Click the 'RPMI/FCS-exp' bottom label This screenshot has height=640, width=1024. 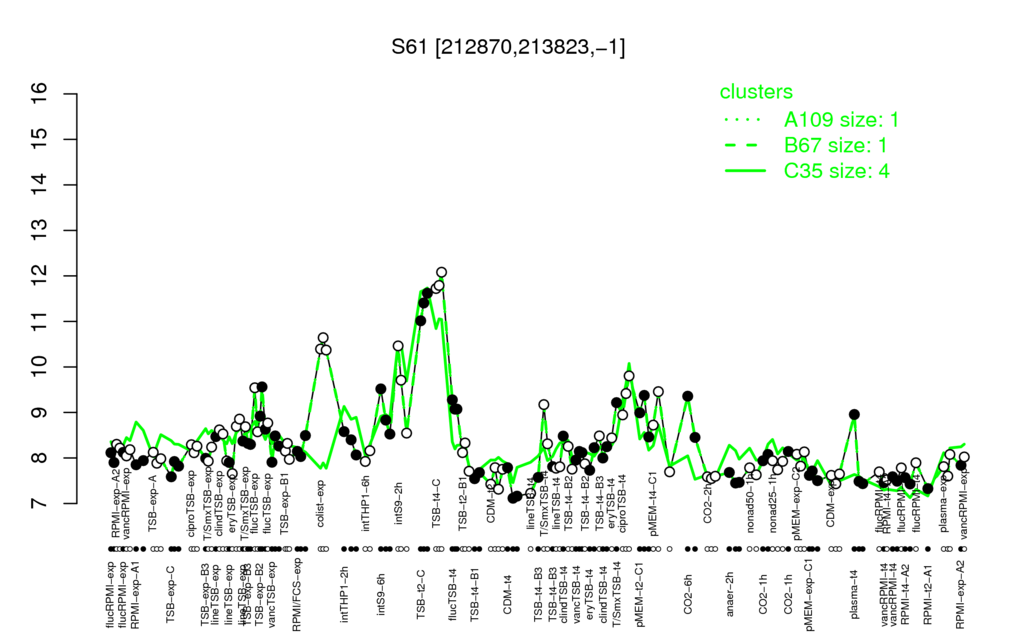click(x=296, y=595)
